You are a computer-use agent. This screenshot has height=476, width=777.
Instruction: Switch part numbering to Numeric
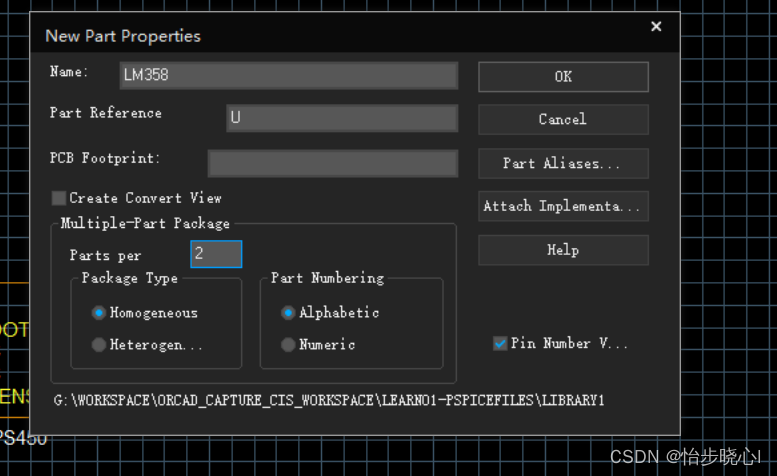pos(288,345)
